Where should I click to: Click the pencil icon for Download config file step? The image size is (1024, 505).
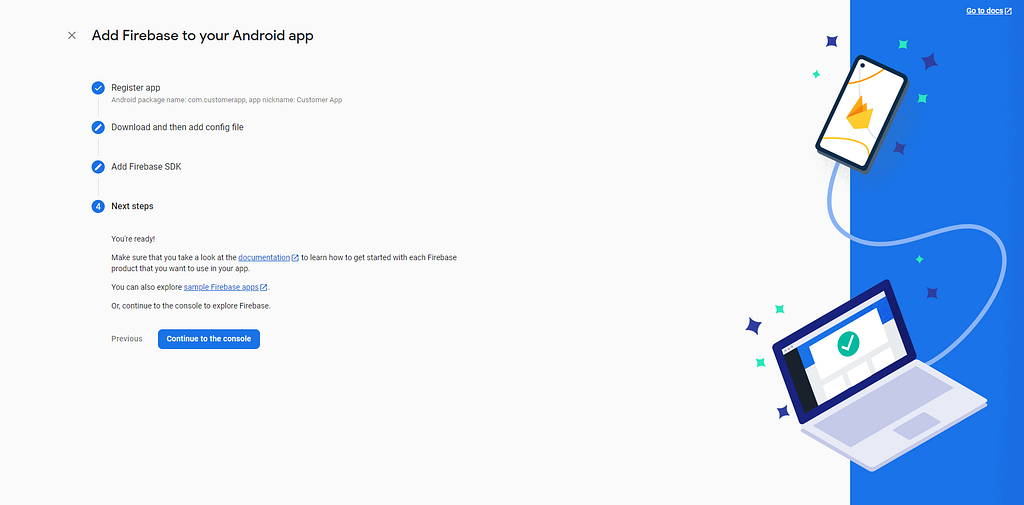(98, 127)
